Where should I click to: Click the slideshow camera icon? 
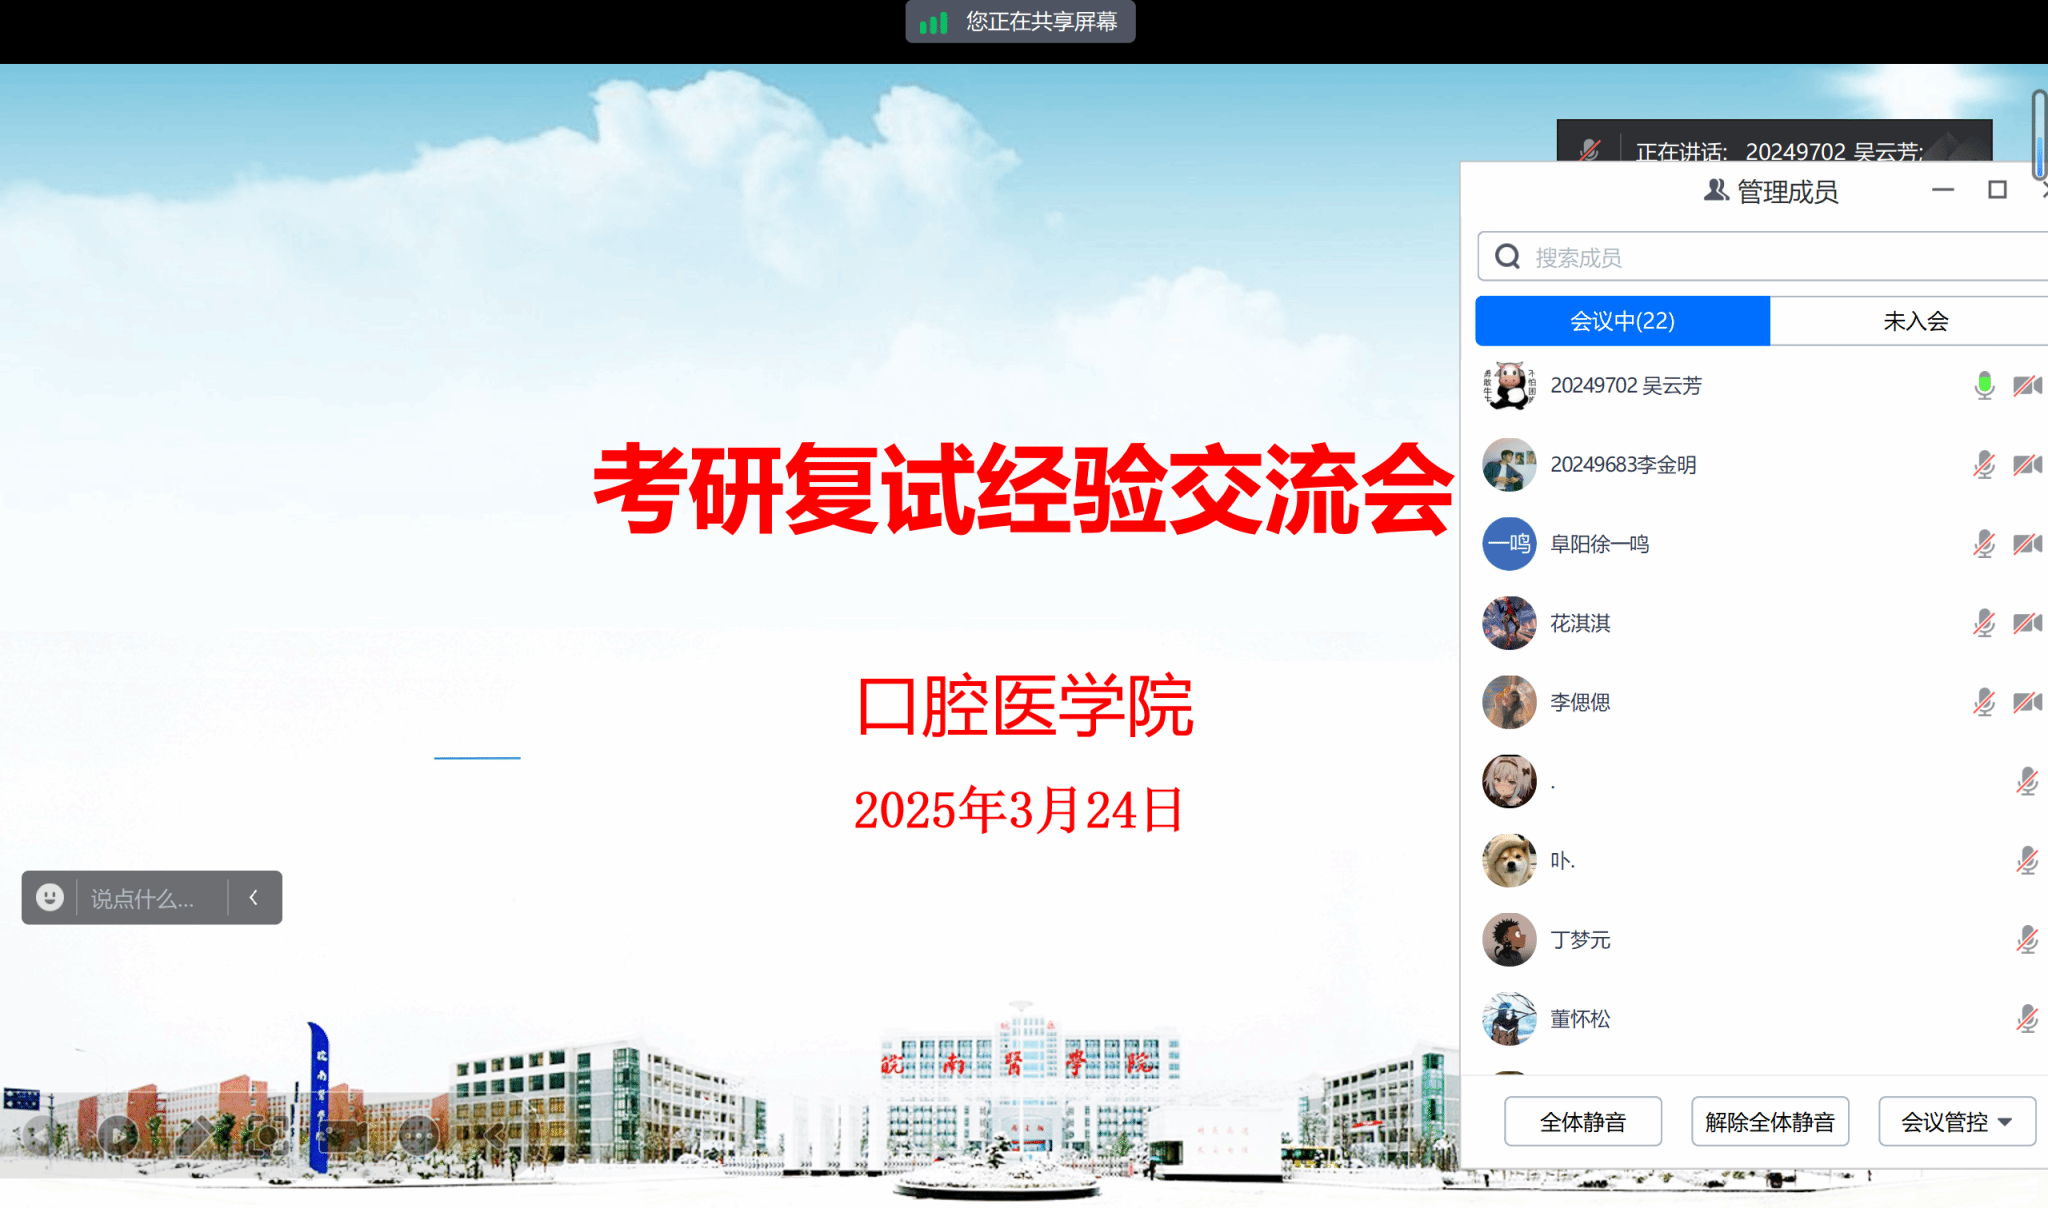343,1135
